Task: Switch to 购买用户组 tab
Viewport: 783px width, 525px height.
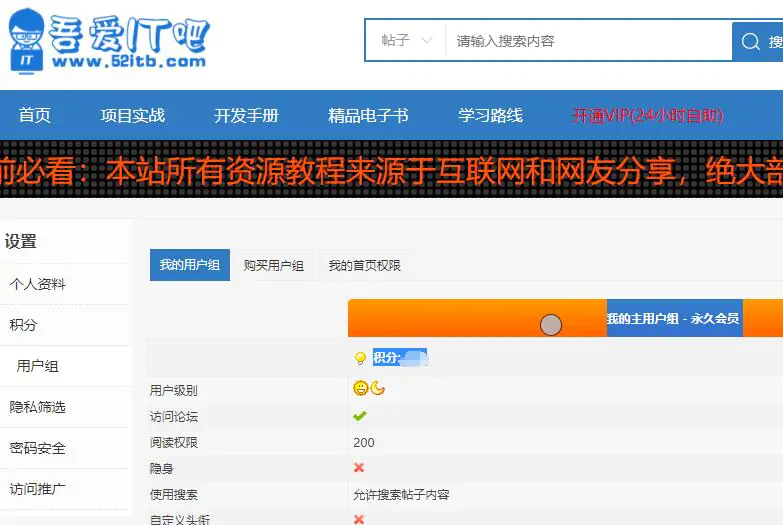Action: (274, 265)
